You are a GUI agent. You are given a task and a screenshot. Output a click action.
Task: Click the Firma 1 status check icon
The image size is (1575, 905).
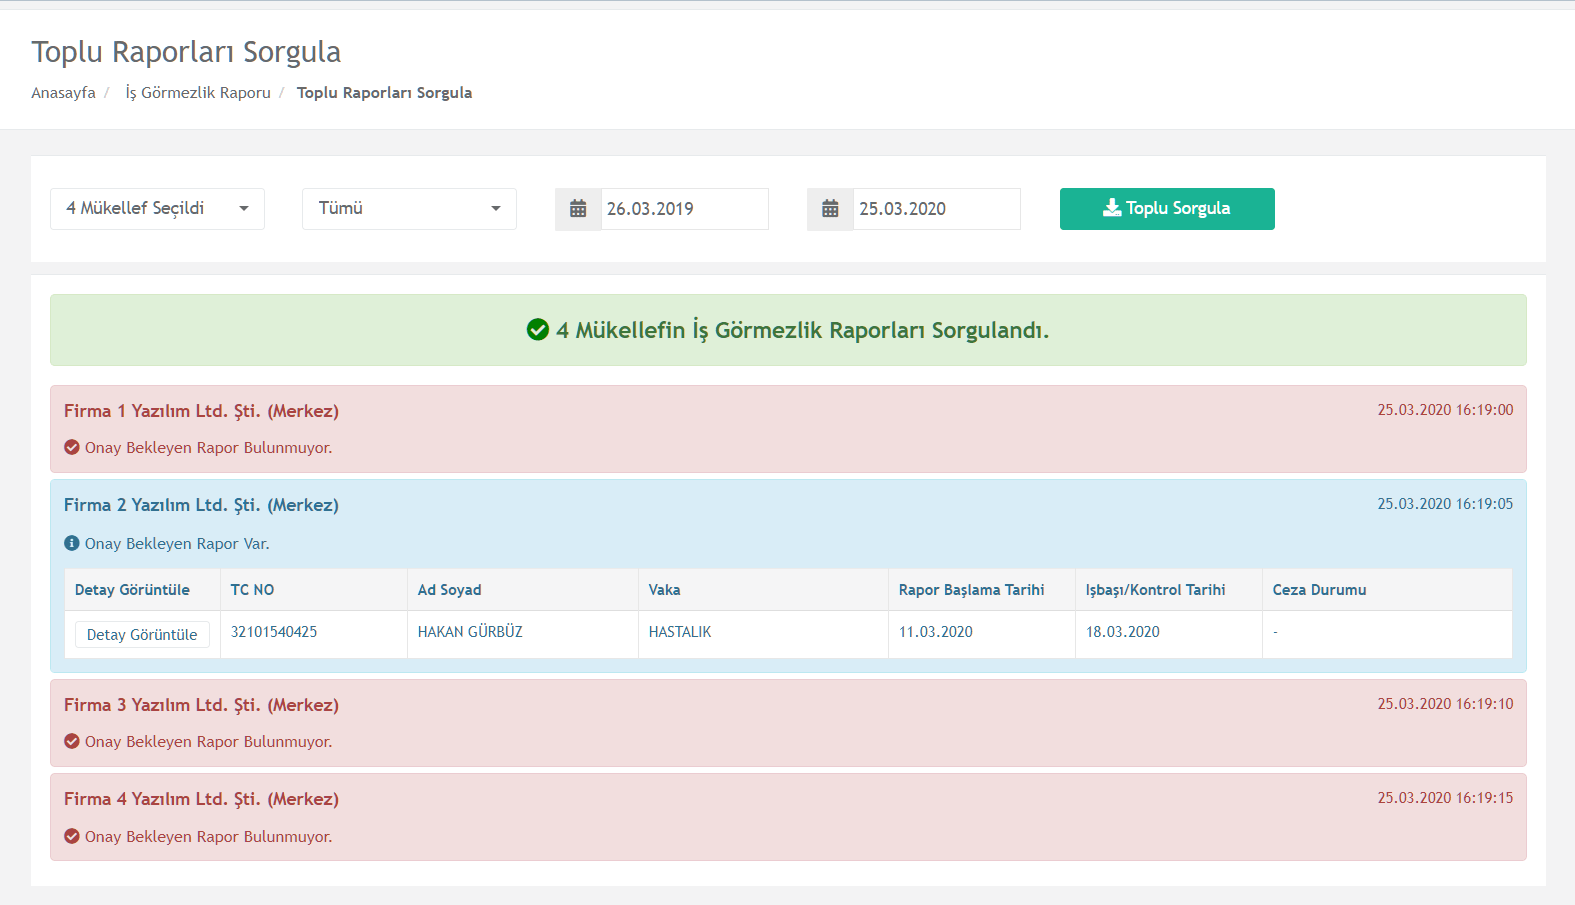tap(72, 447)
